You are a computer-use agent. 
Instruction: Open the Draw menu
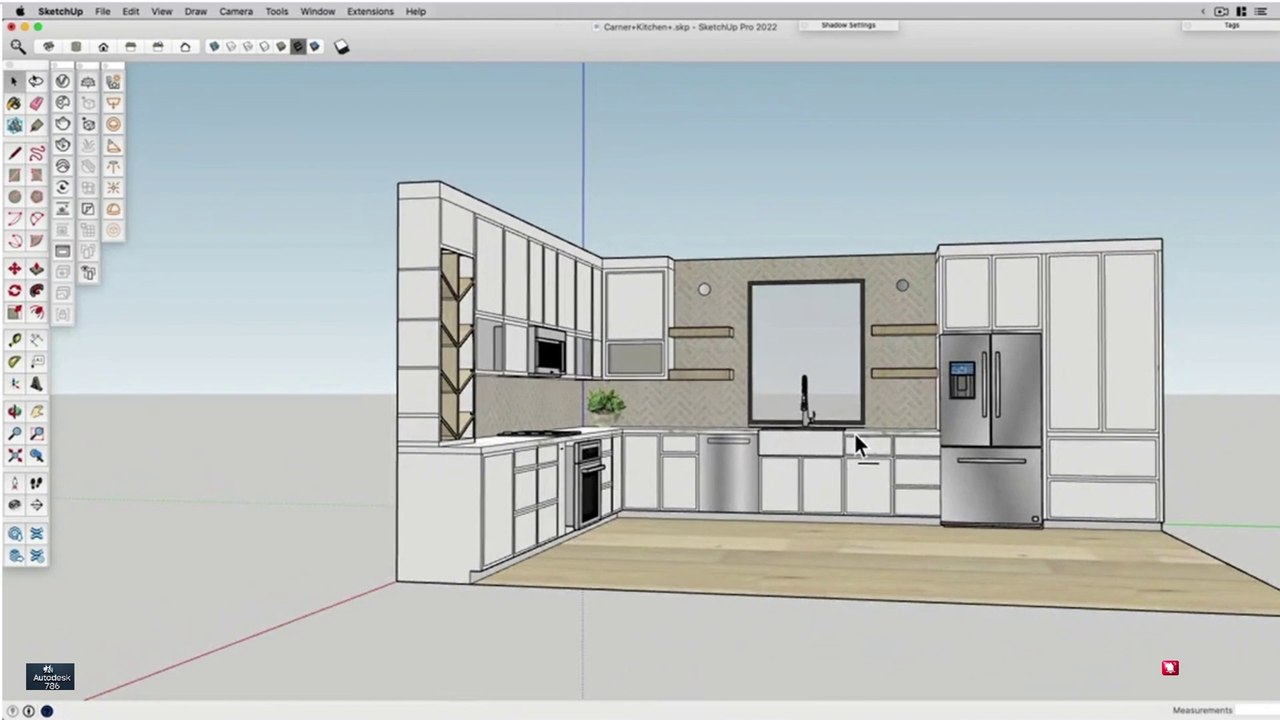196,11
